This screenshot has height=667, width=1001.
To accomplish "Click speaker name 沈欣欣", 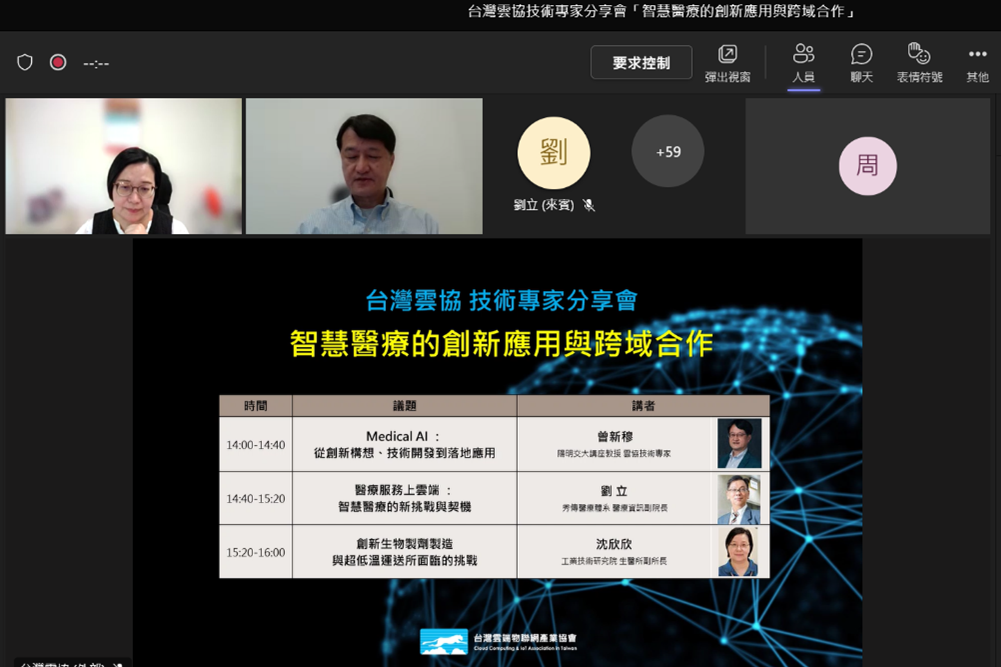I will coord(614,544).
